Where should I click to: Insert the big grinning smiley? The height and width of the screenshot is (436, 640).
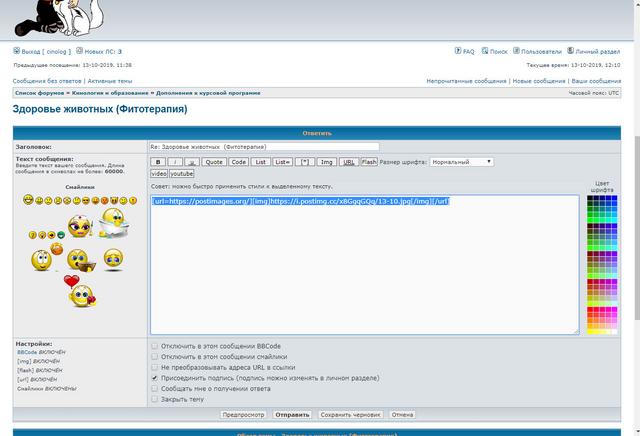pyautogui.click(x=28, y=200)
